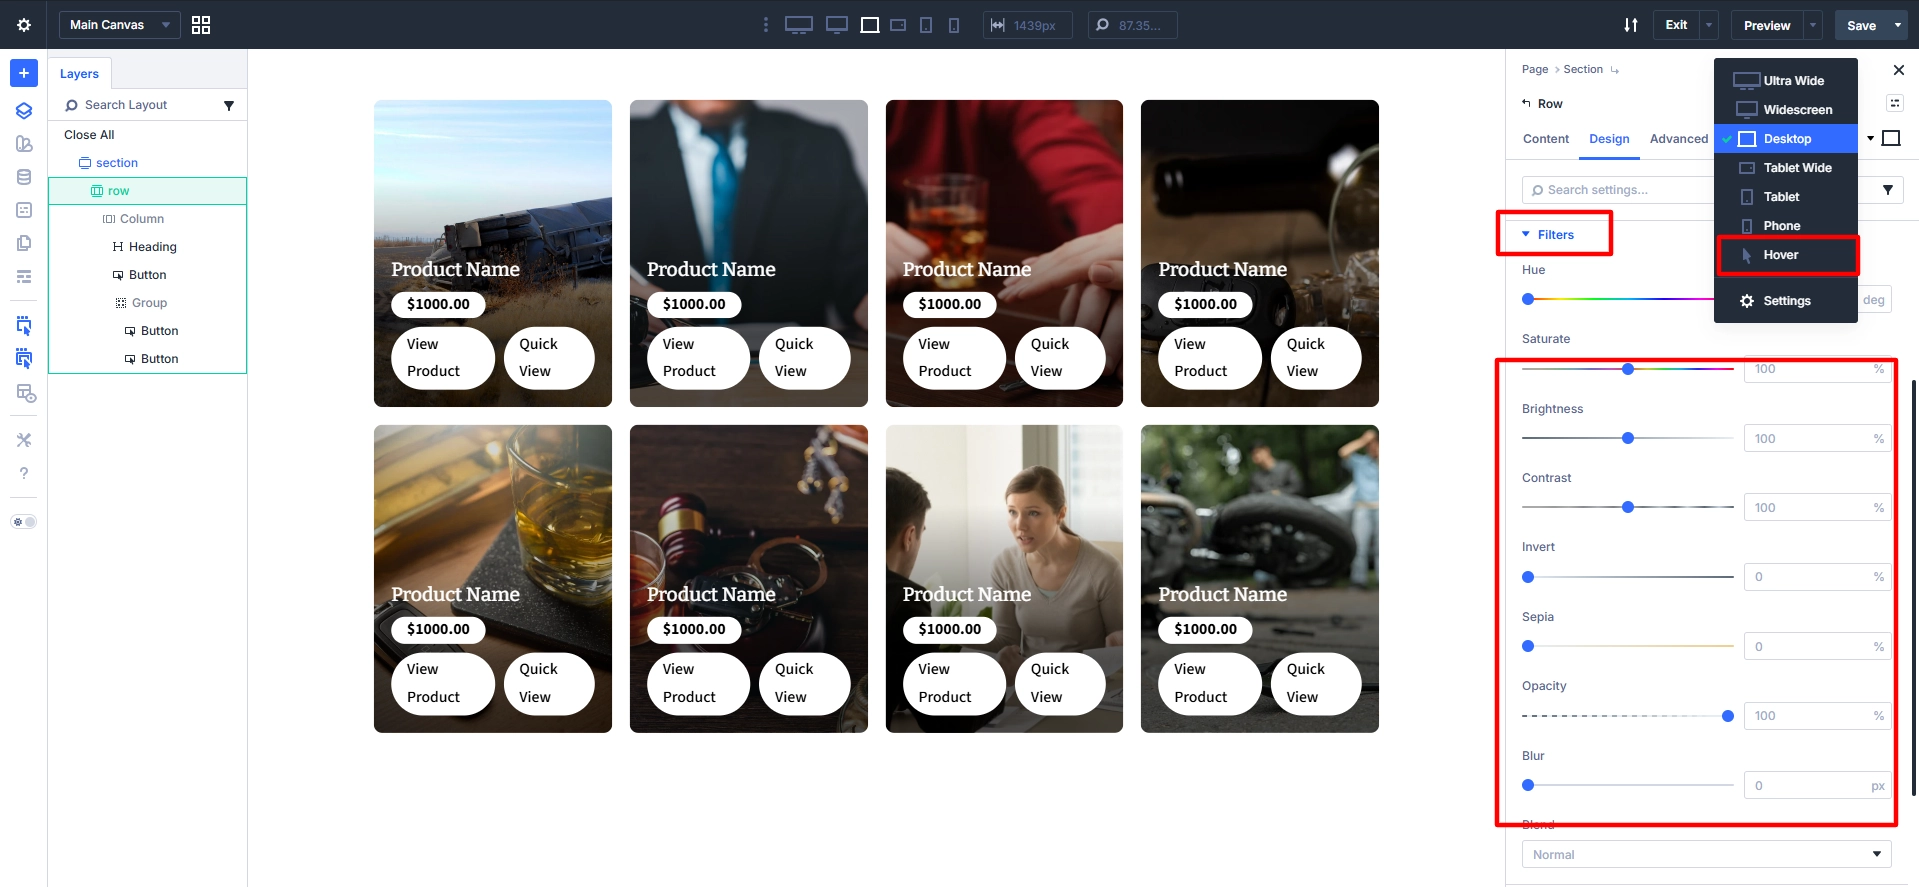Open the layers stack icon in sidebar
This screenshot has width=1919, height=887.
[24, 111]
